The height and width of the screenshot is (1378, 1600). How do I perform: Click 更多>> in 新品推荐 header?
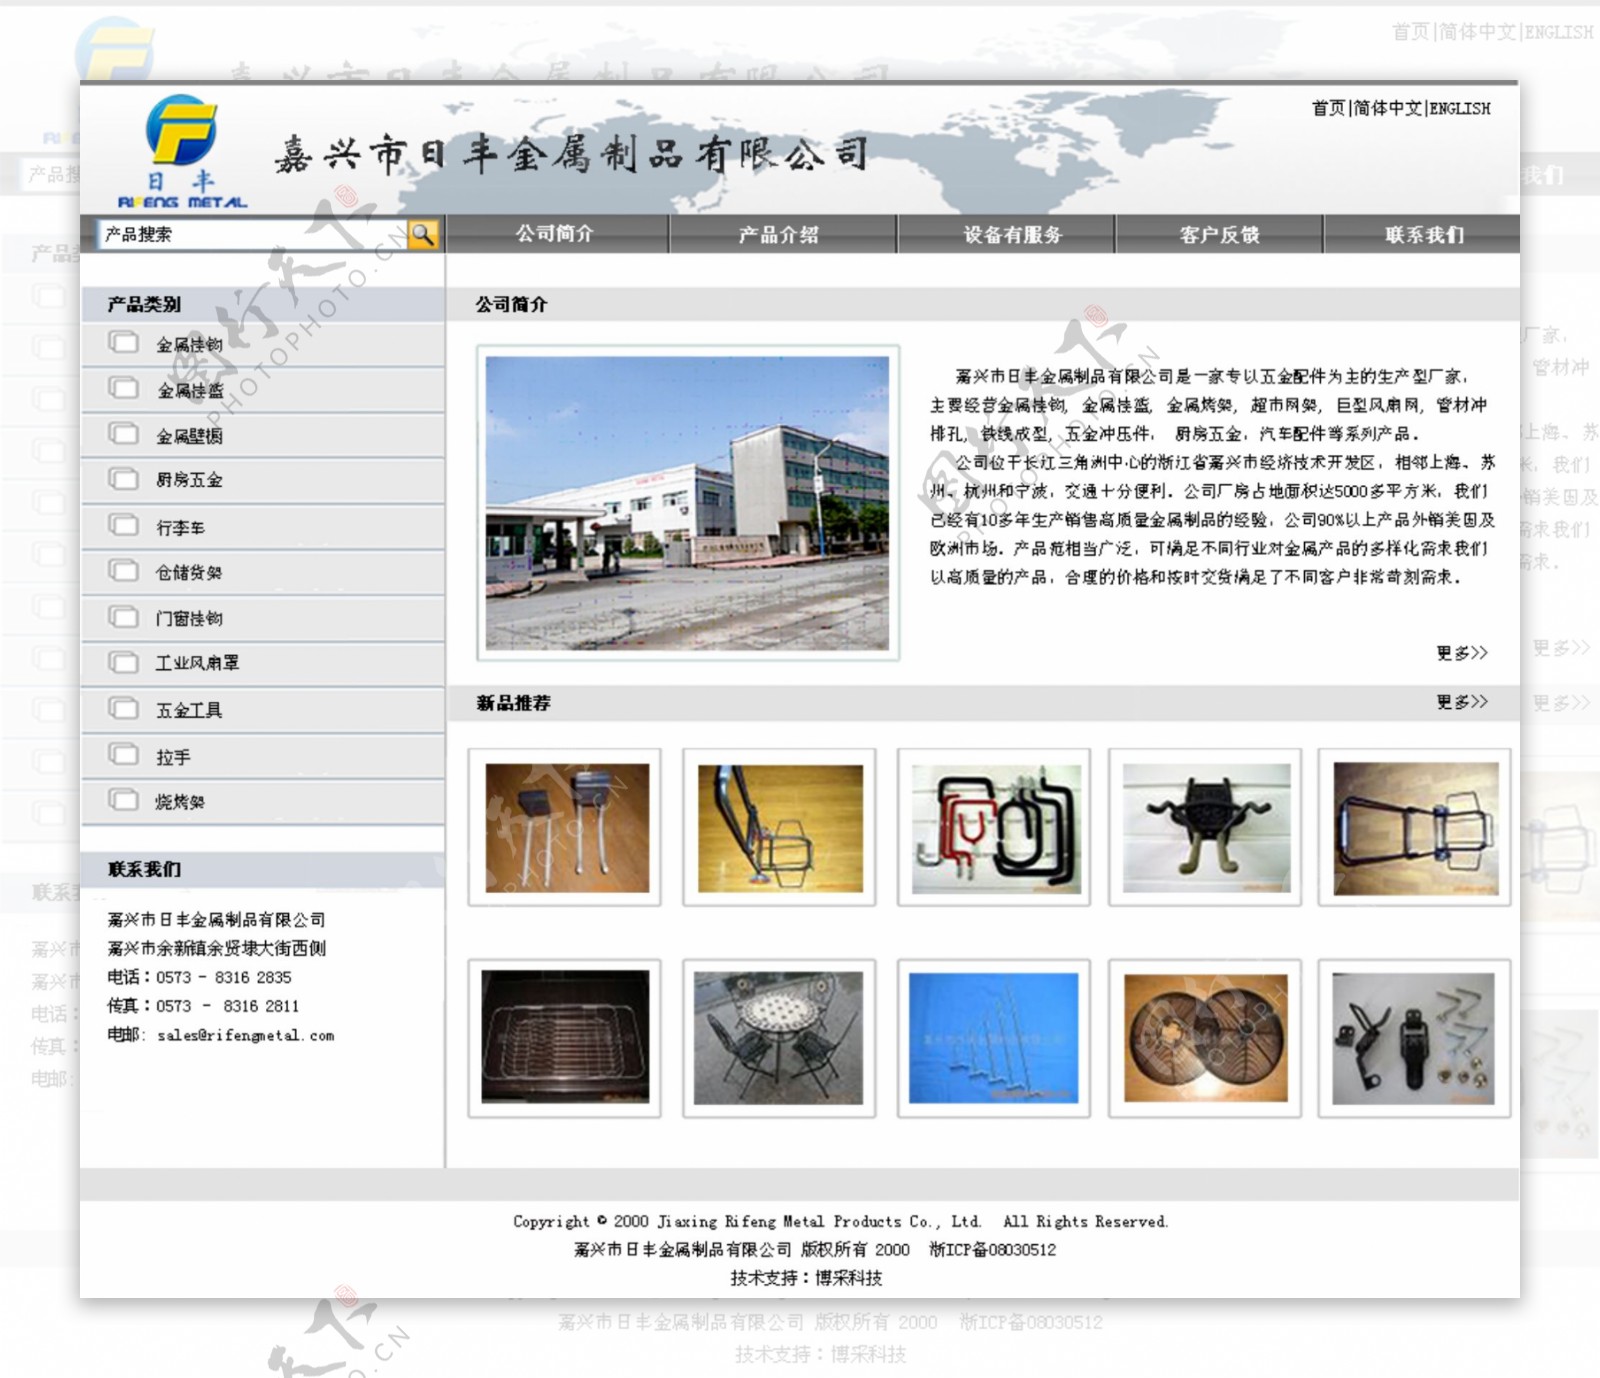1462,702
